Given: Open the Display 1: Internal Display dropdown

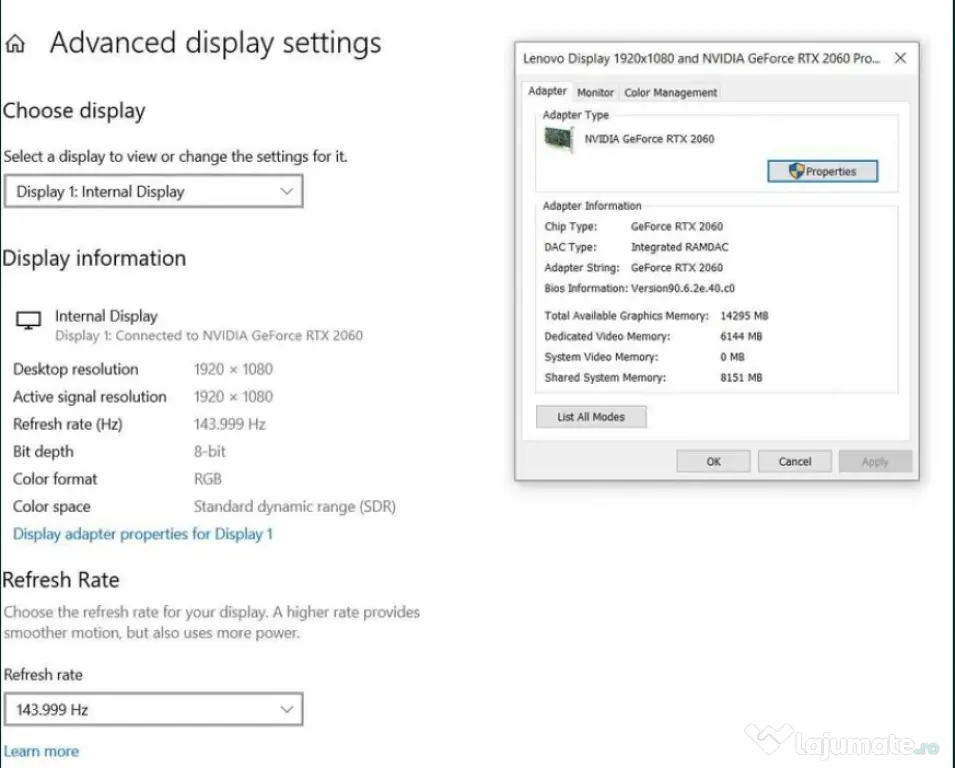Looking at the screenshot, I should [153, 191].
